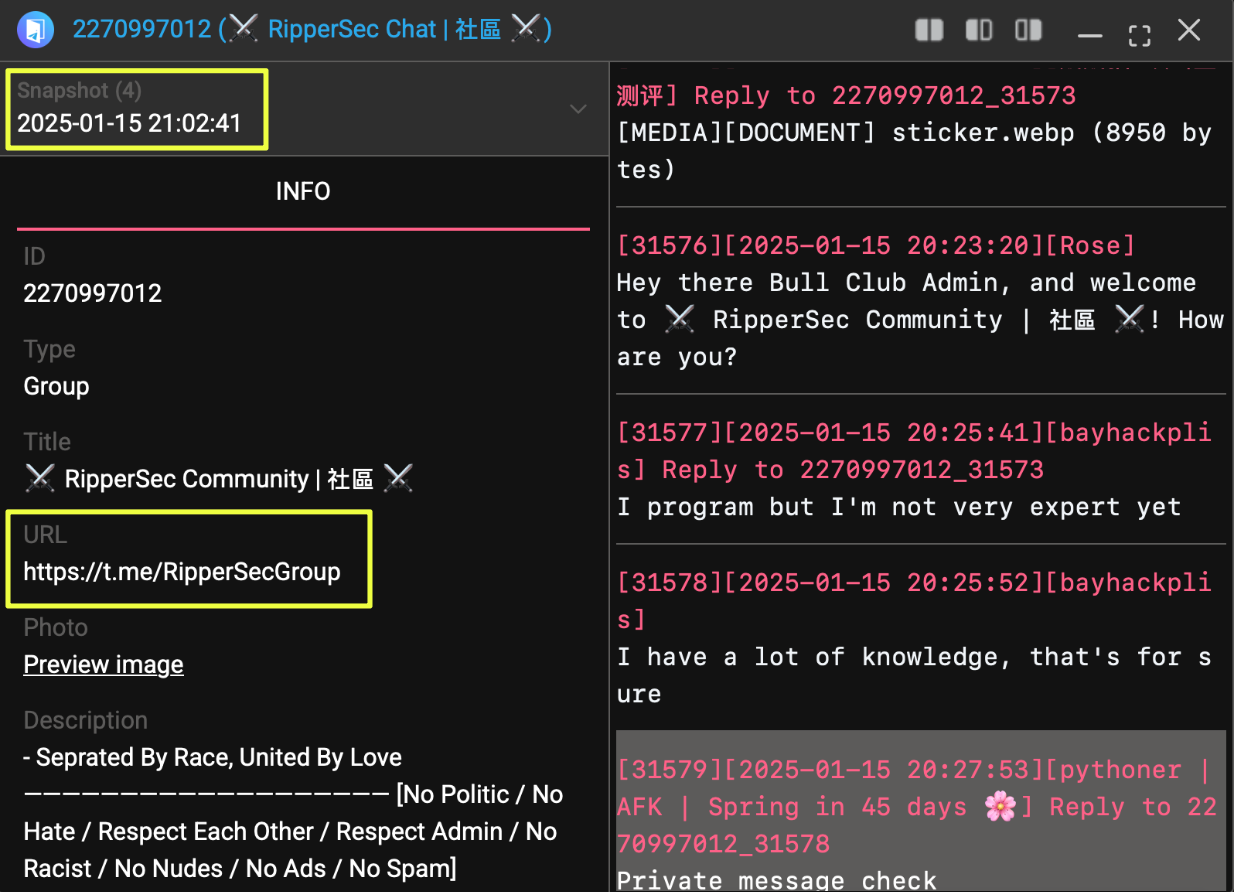Switch to the equal split-pane layout
Image resolution: width=1234 pixels, height=892 pixels.
click(x=929, y=31)
